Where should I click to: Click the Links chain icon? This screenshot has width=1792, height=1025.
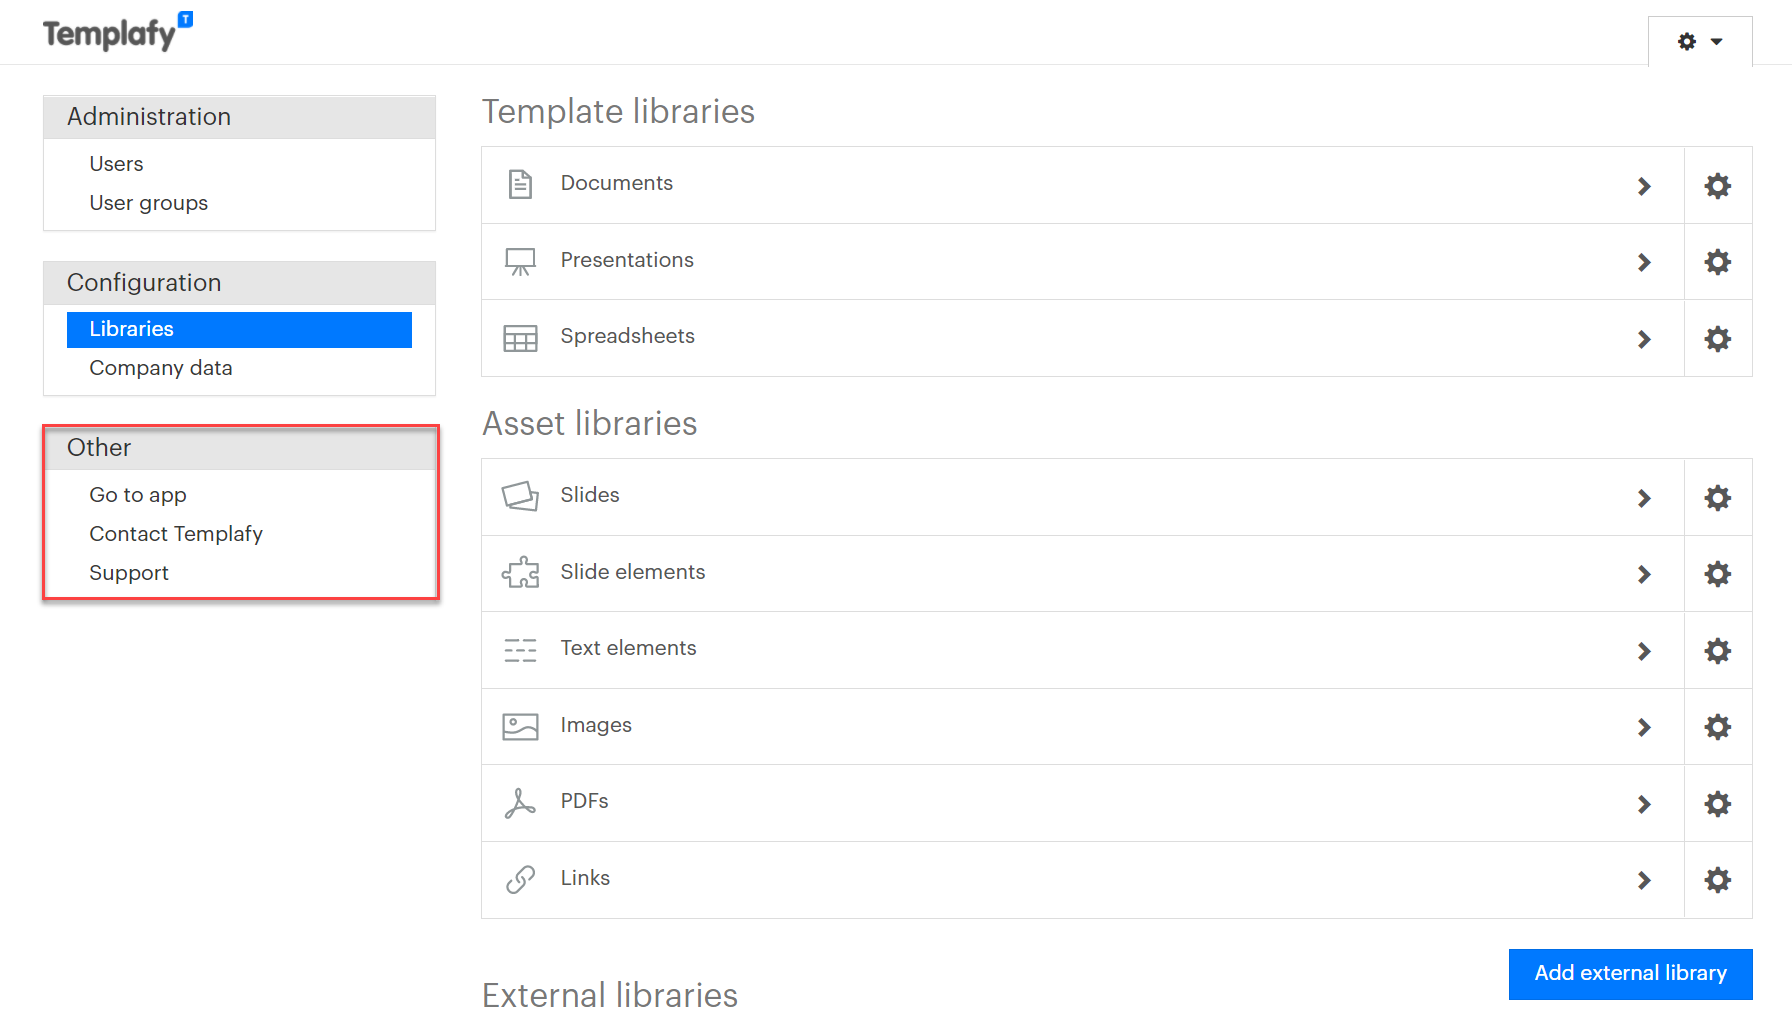point(520,879)
